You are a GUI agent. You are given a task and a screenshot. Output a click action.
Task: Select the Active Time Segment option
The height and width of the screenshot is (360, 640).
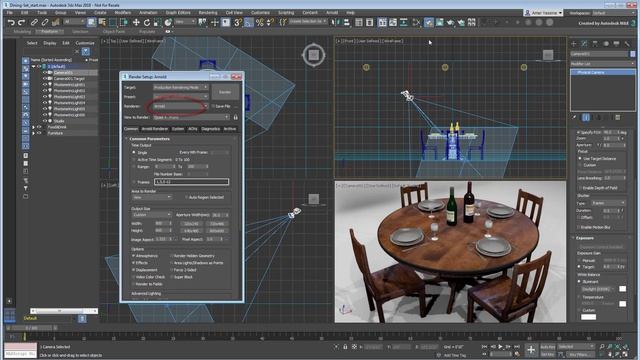tap(134, 160)
